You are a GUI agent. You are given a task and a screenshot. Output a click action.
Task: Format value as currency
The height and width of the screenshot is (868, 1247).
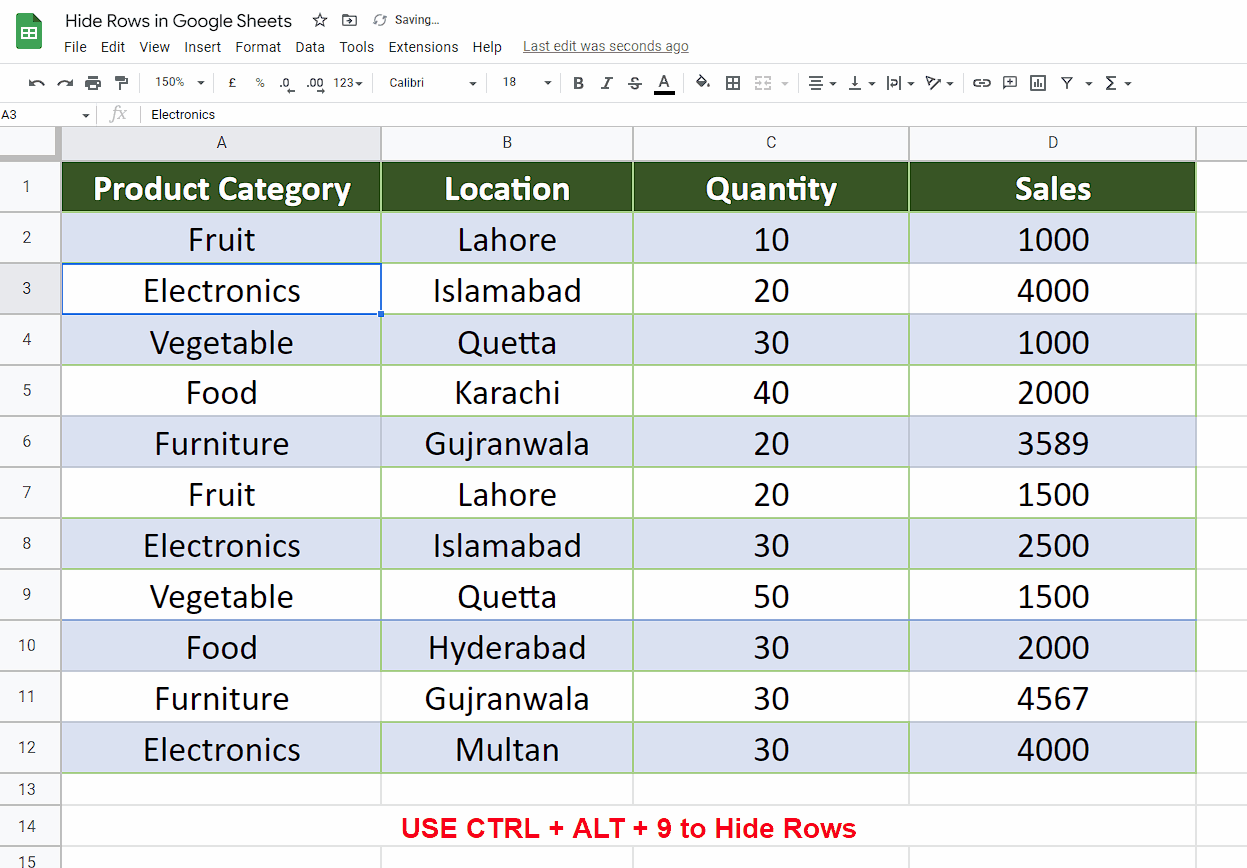point(231,82)
